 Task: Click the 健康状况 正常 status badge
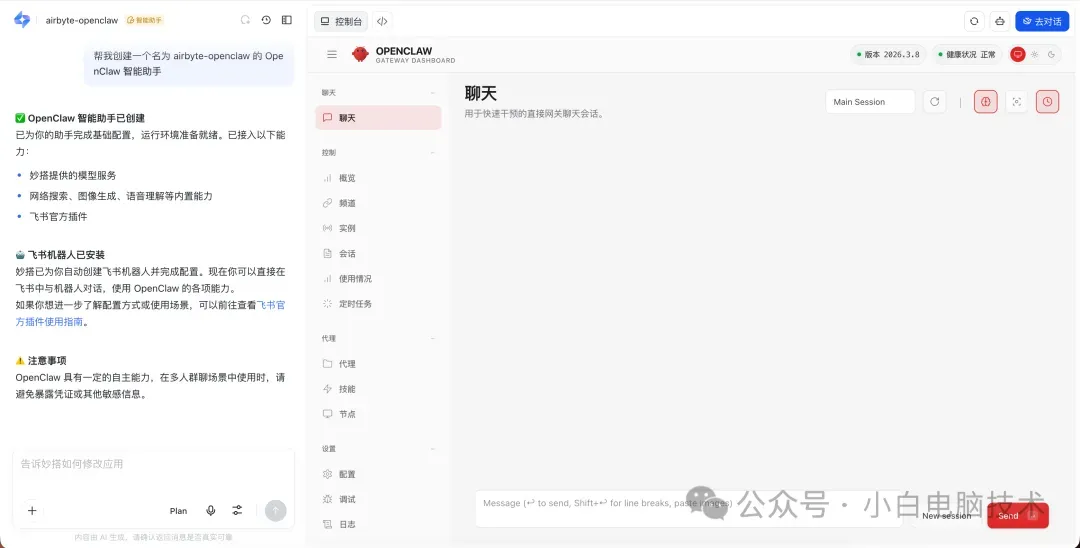point(966,54)
